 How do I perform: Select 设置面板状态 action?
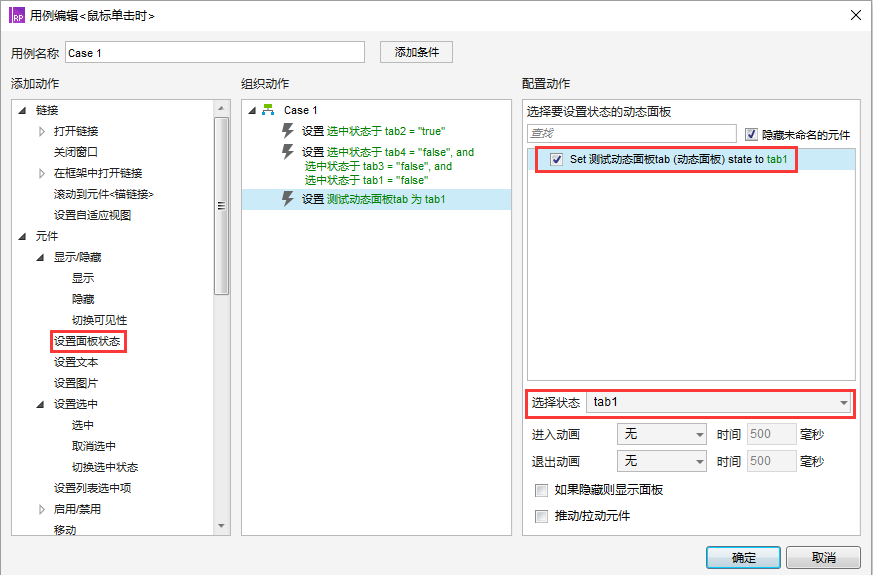tap(87, 341)
